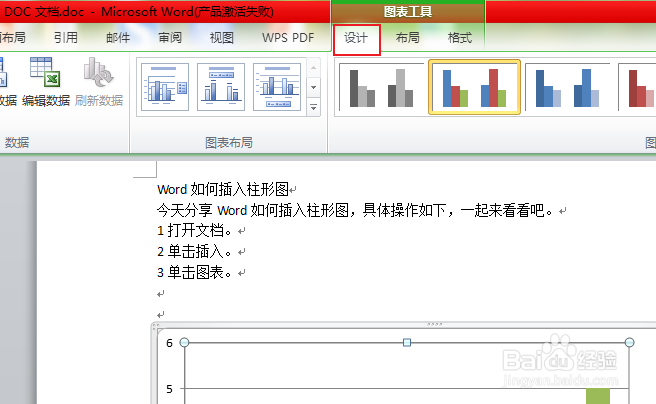This screenshot has height=404, width=656.
Task: Open the WPS PDF tab
Action: [288, 38]
